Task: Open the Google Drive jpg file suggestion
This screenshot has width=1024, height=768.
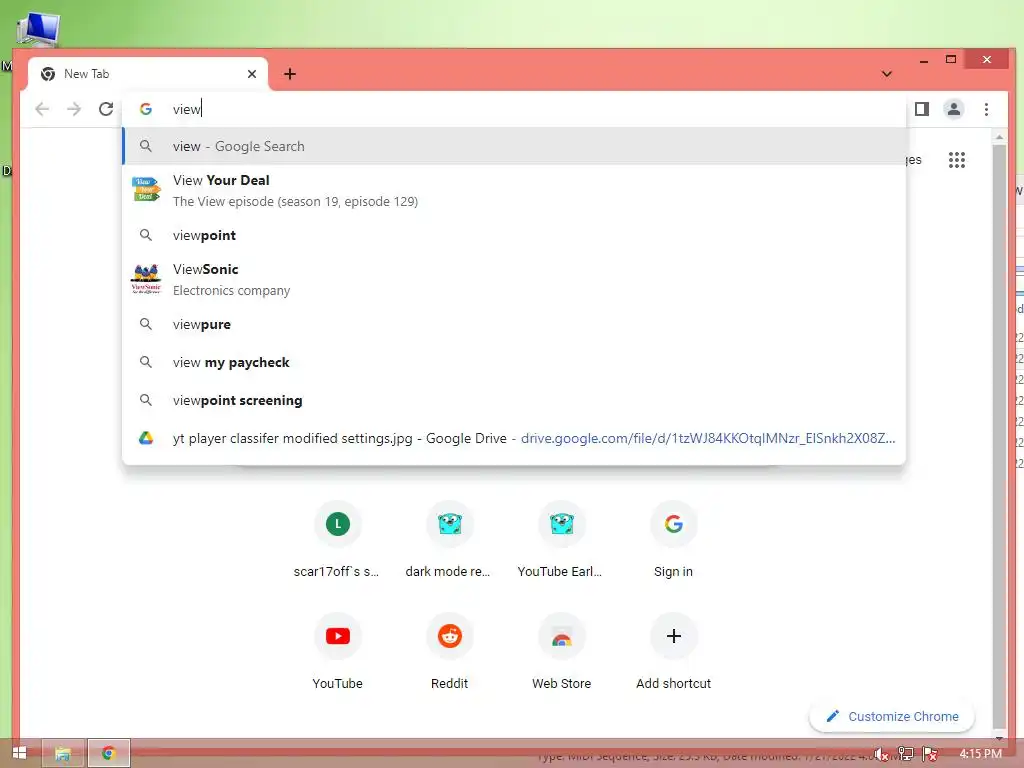Action: click(x=514, y=438)
